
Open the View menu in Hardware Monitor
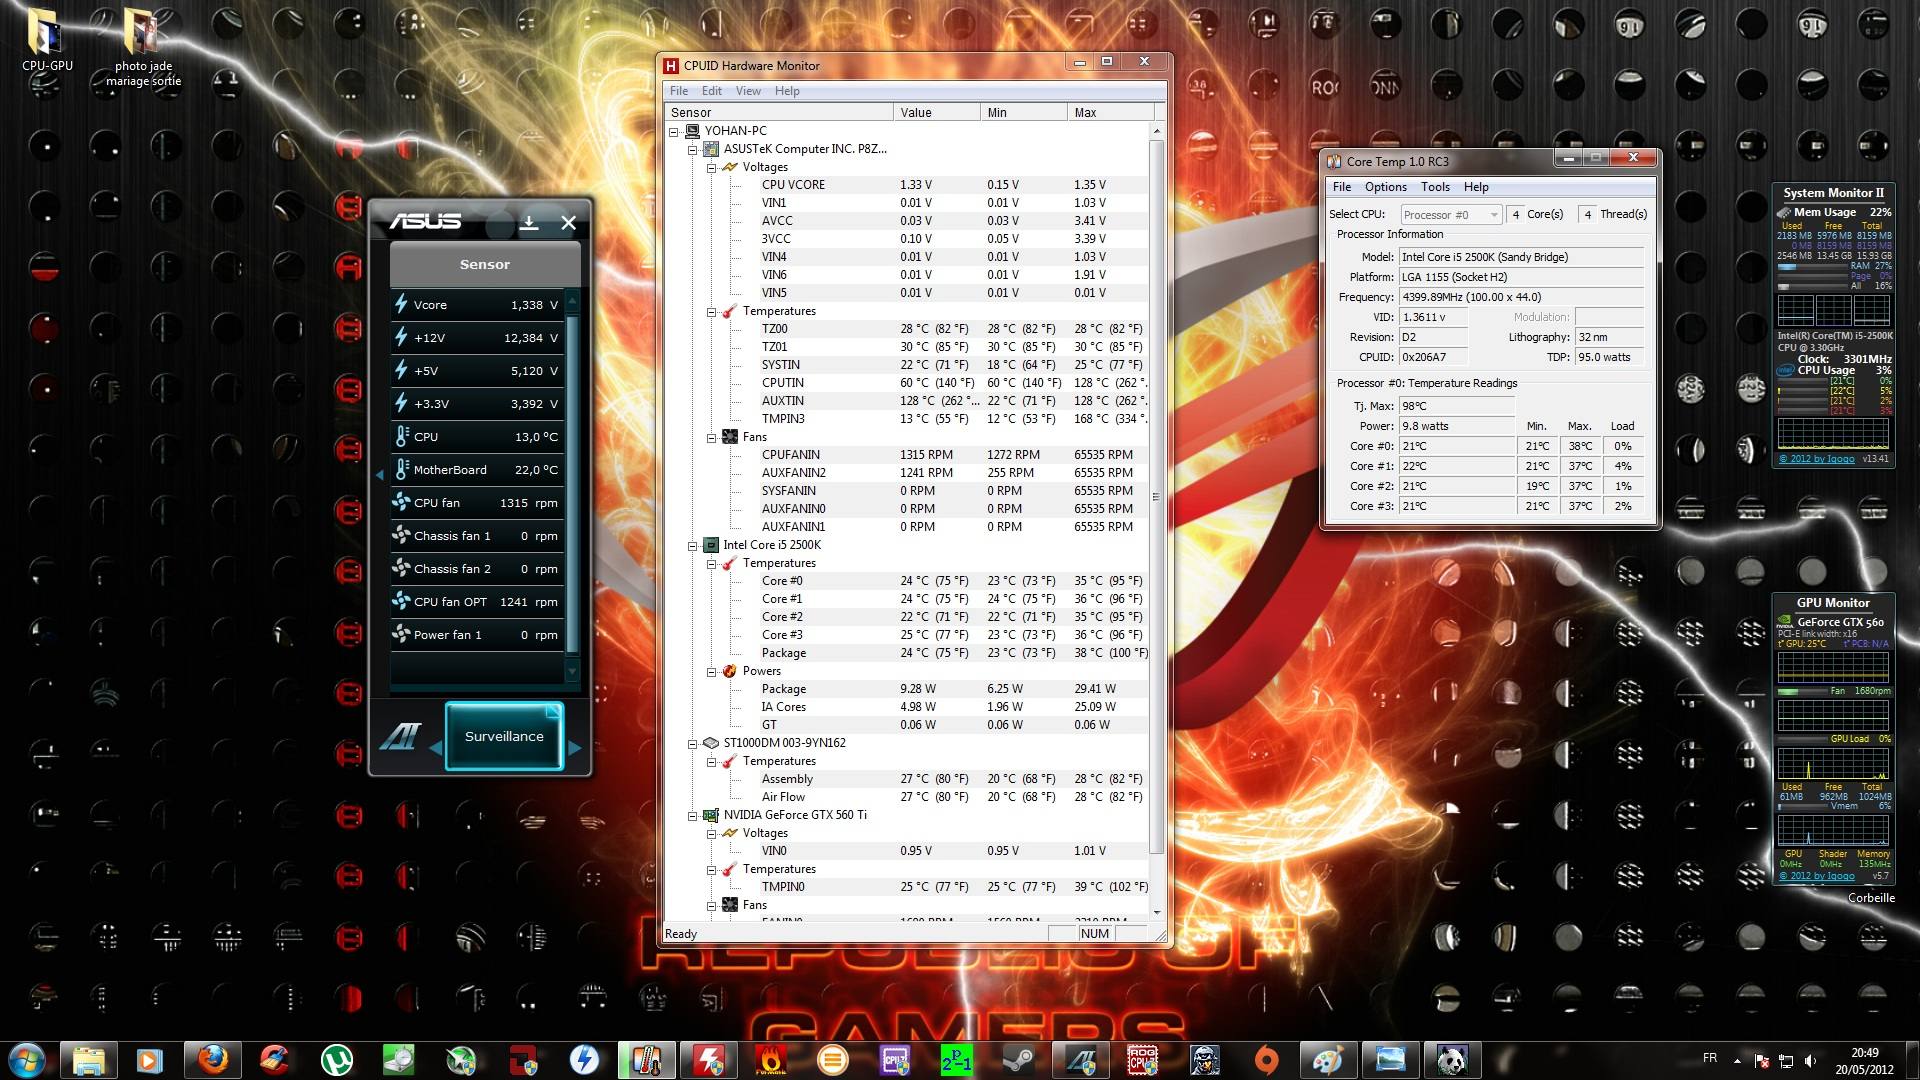(x=748, y=91)
